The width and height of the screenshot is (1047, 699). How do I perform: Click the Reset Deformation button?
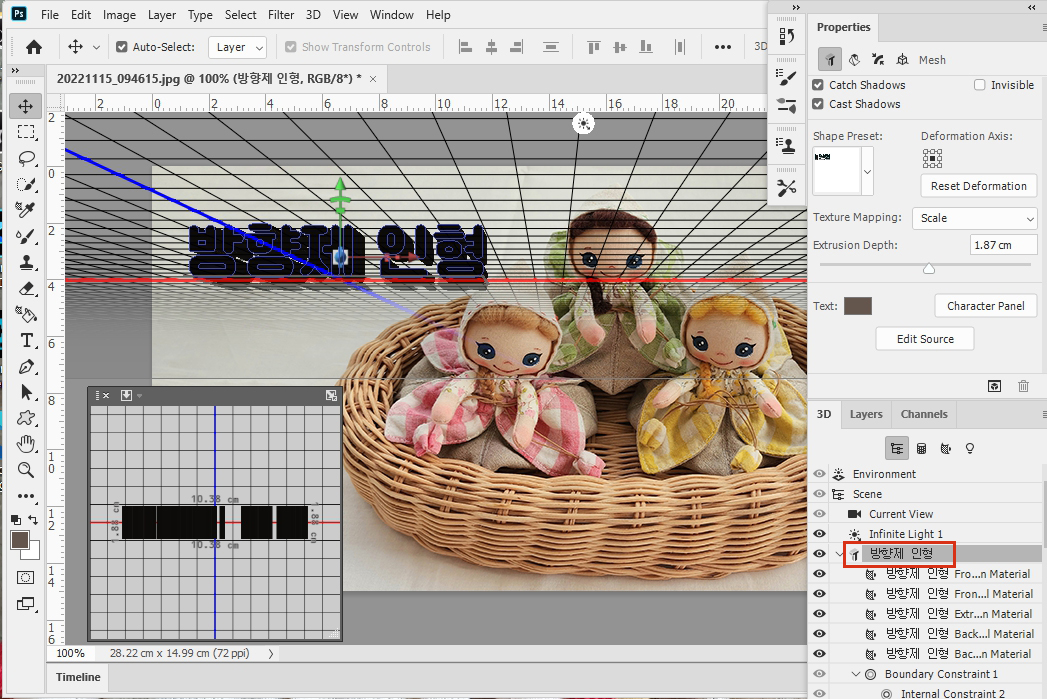point(979,186)
